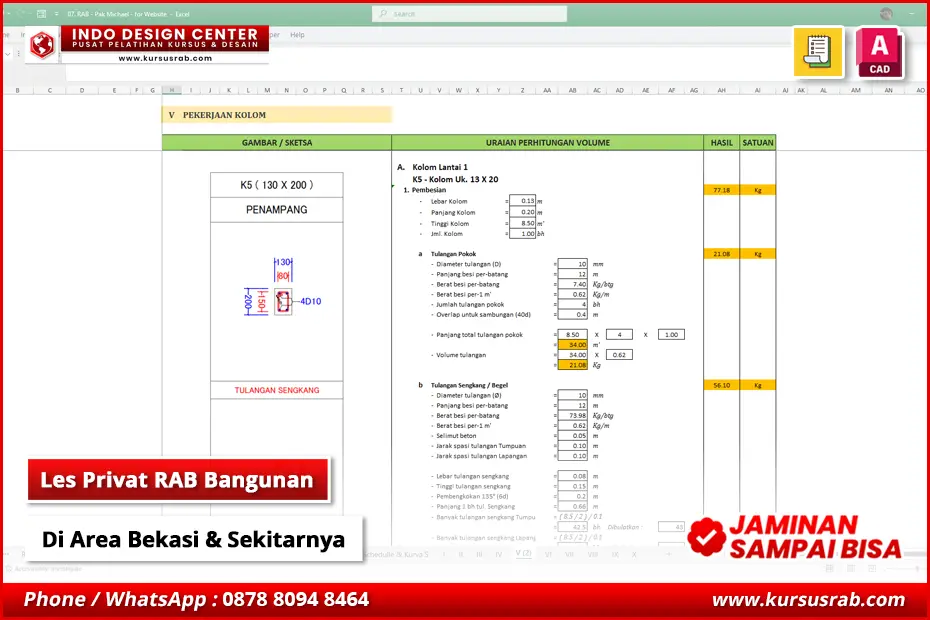Select column D header
This screenshot has width=930, height=620.
tap(82, 90)
